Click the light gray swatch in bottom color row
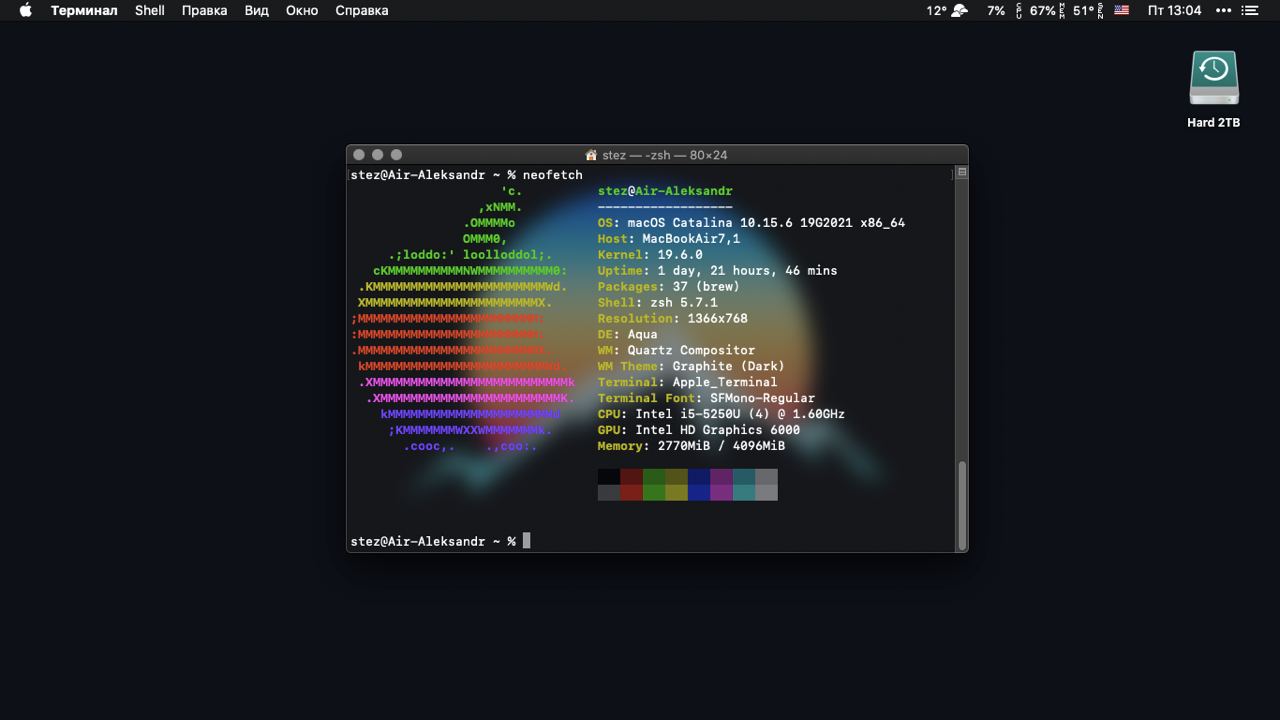Image resolution: width=1280 pixels, height=720 pixels. coord(766,492)
